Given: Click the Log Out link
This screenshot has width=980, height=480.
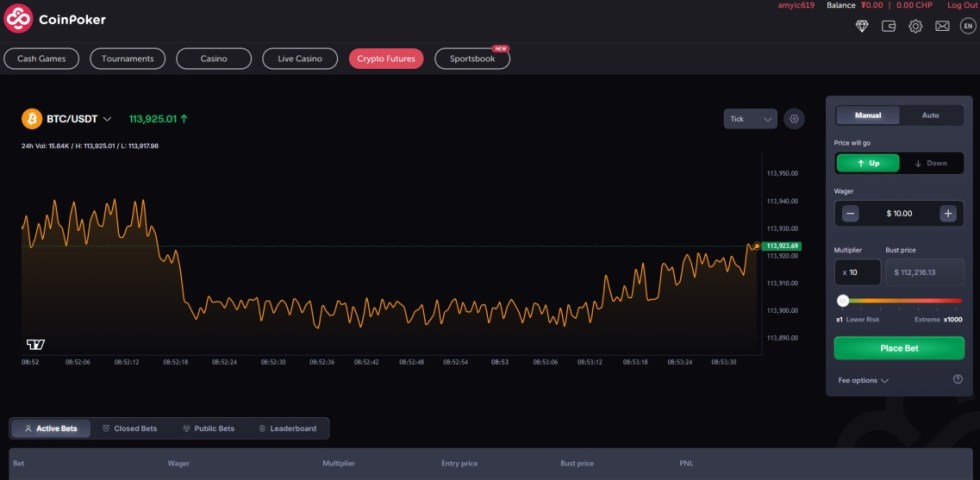Looking at the screenshot, I should coord(962,5).
